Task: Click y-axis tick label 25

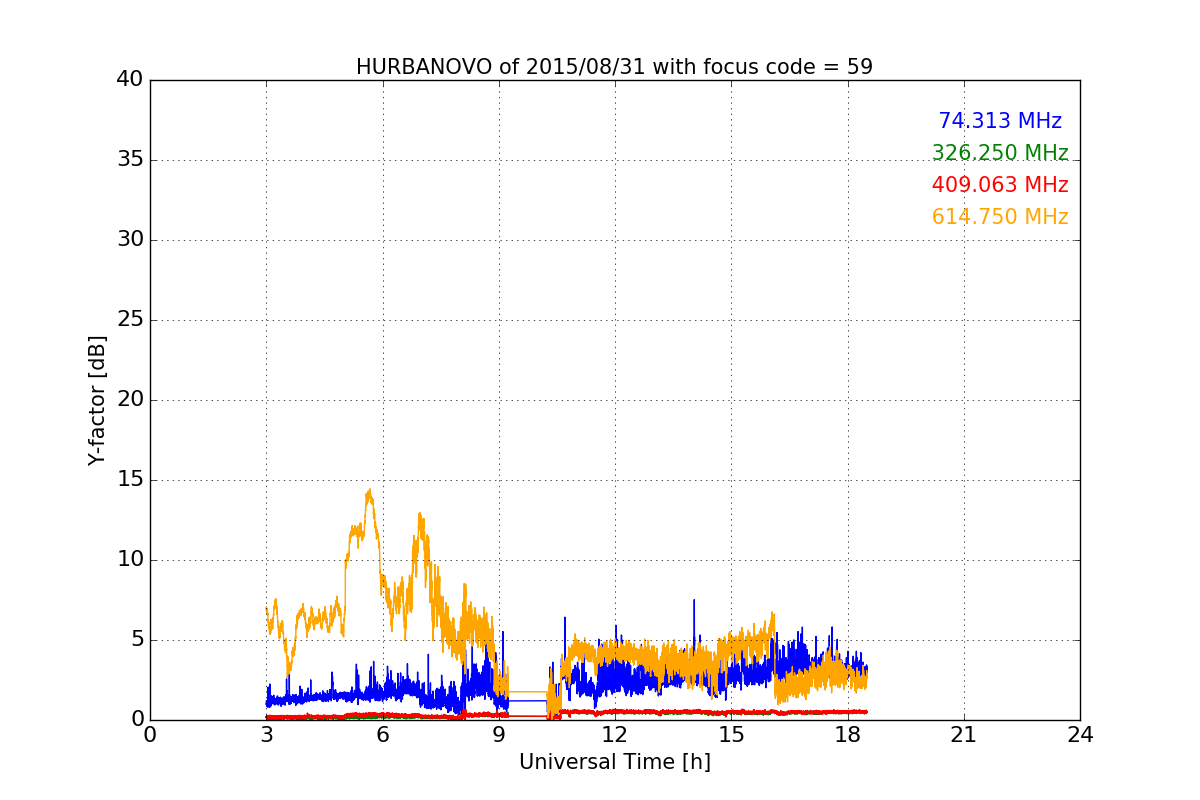Action: (x=130, y=320)
